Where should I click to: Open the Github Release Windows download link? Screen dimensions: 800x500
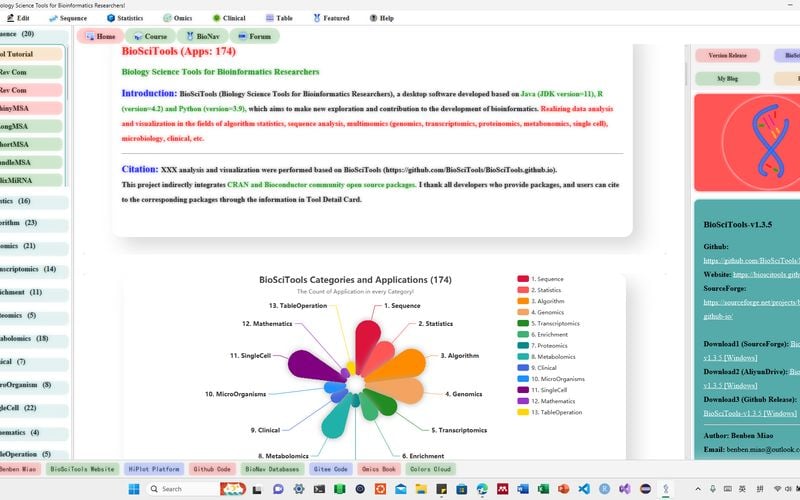749,413
